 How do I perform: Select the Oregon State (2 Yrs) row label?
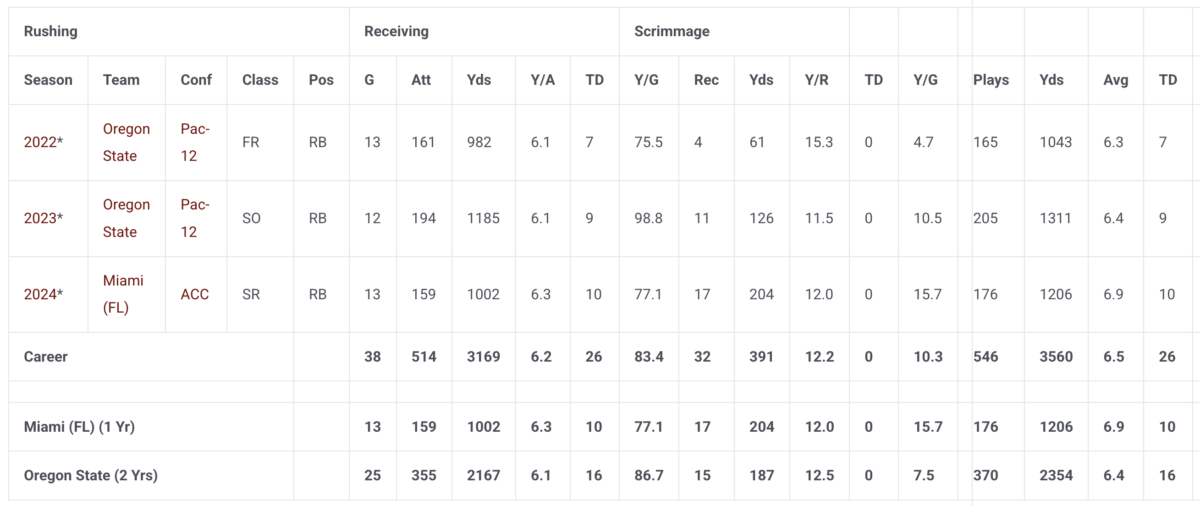pyautogui.click(x=91, y=476)
